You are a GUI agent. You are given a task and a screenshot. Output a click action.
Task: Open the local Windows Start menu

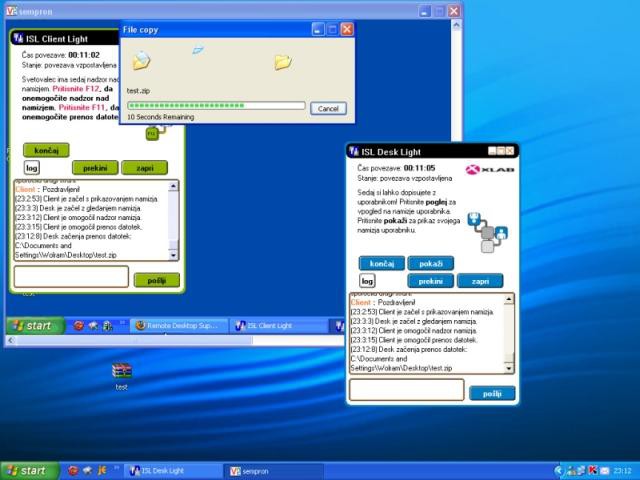pos(28,470)
